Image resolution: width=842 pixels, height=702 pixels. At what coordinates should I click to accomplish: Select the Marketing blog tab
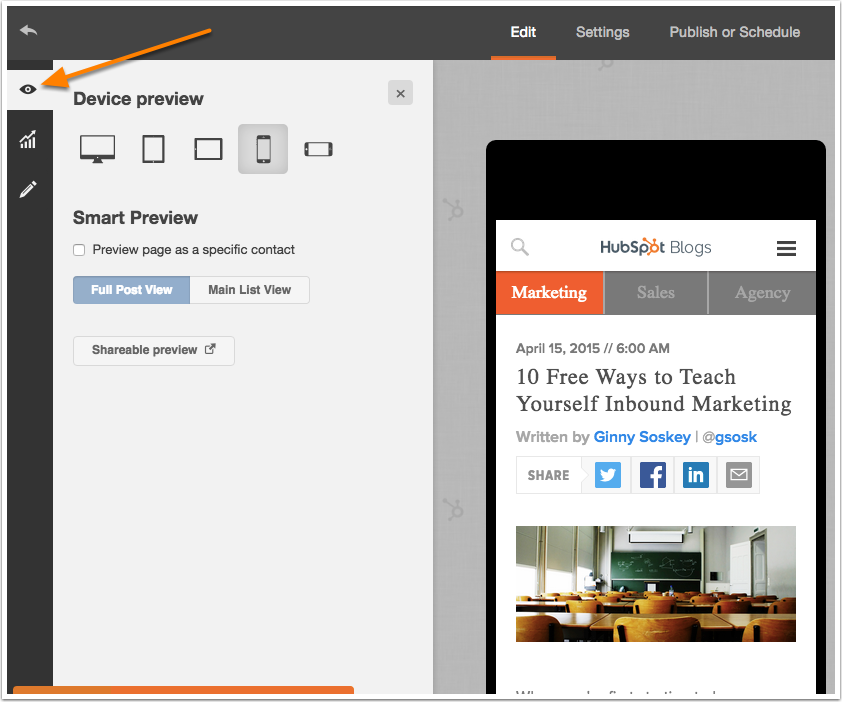point(549,293)
